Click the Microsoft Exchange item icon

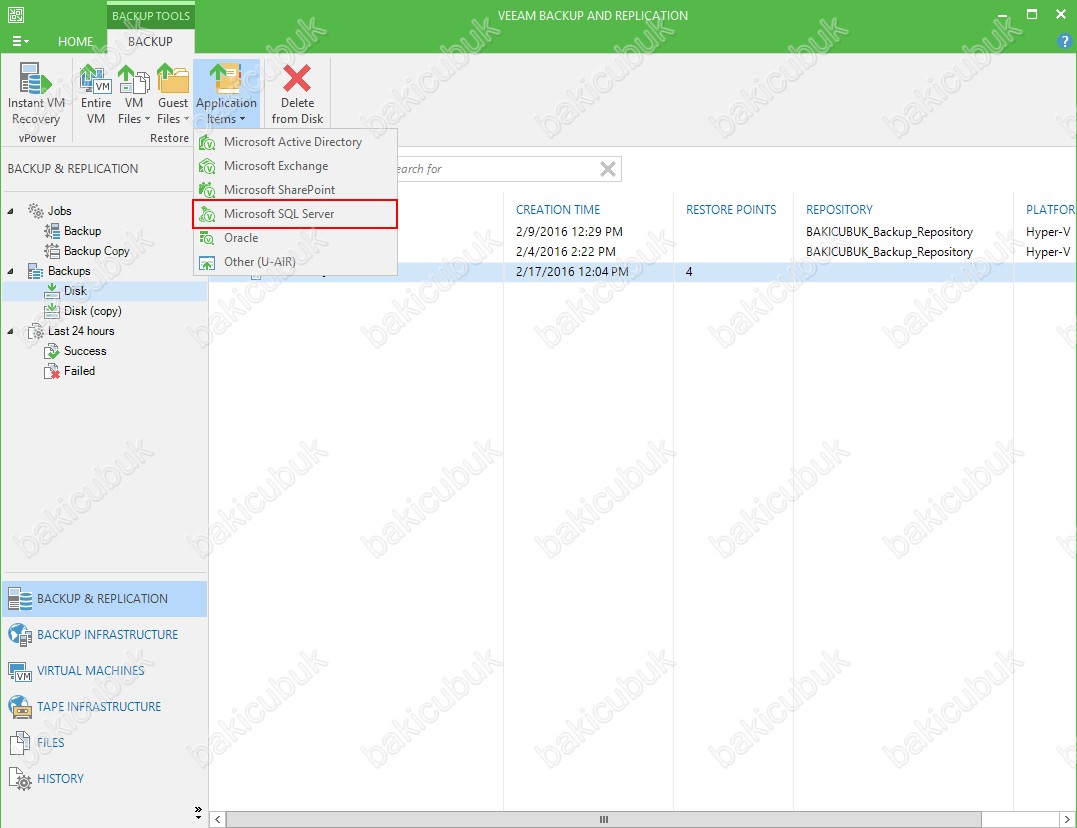pos(207,166)
